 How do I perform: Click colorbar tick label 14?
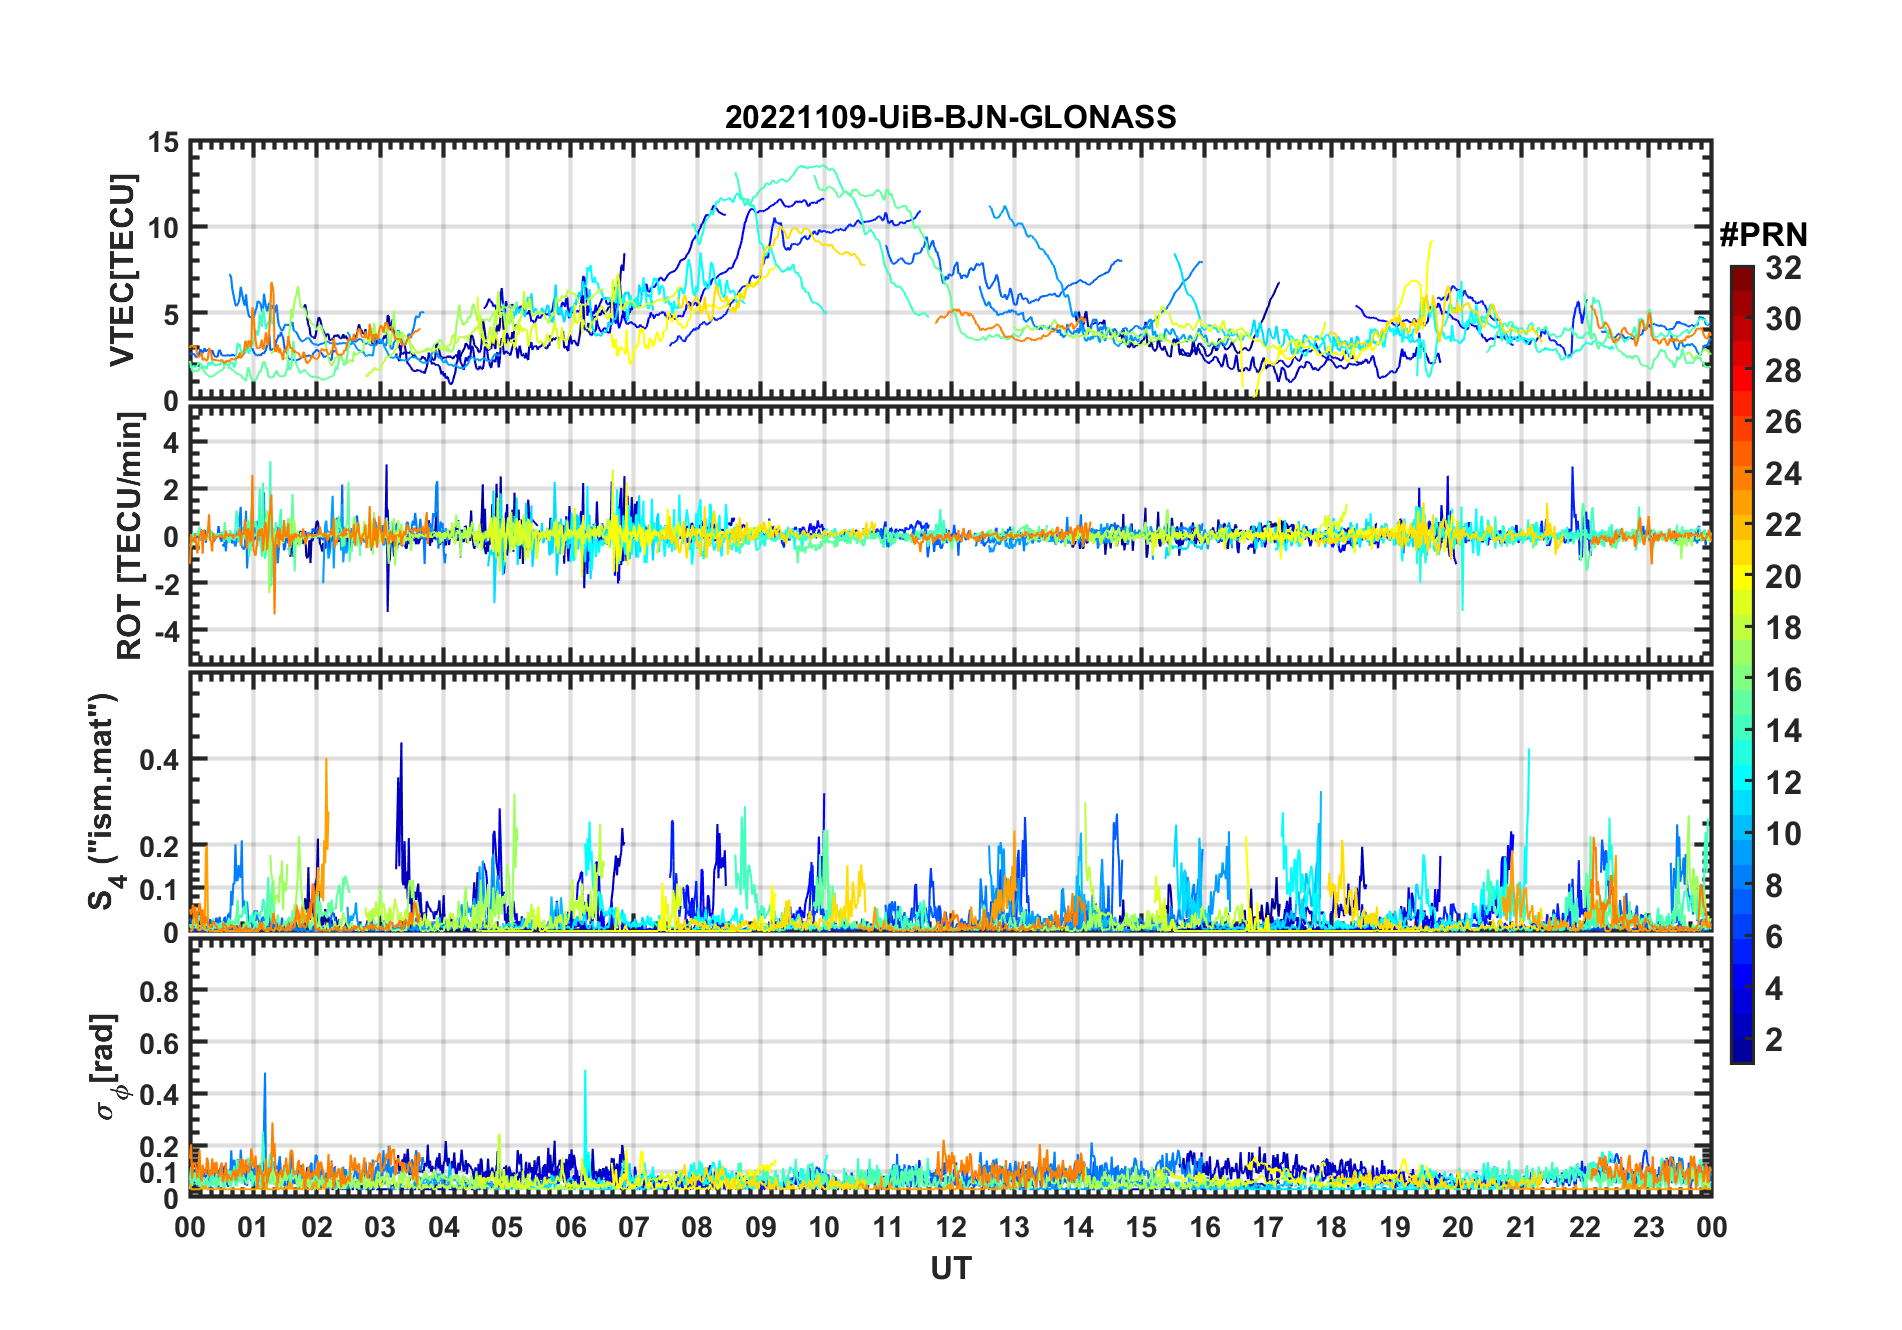click(1783, 730)
